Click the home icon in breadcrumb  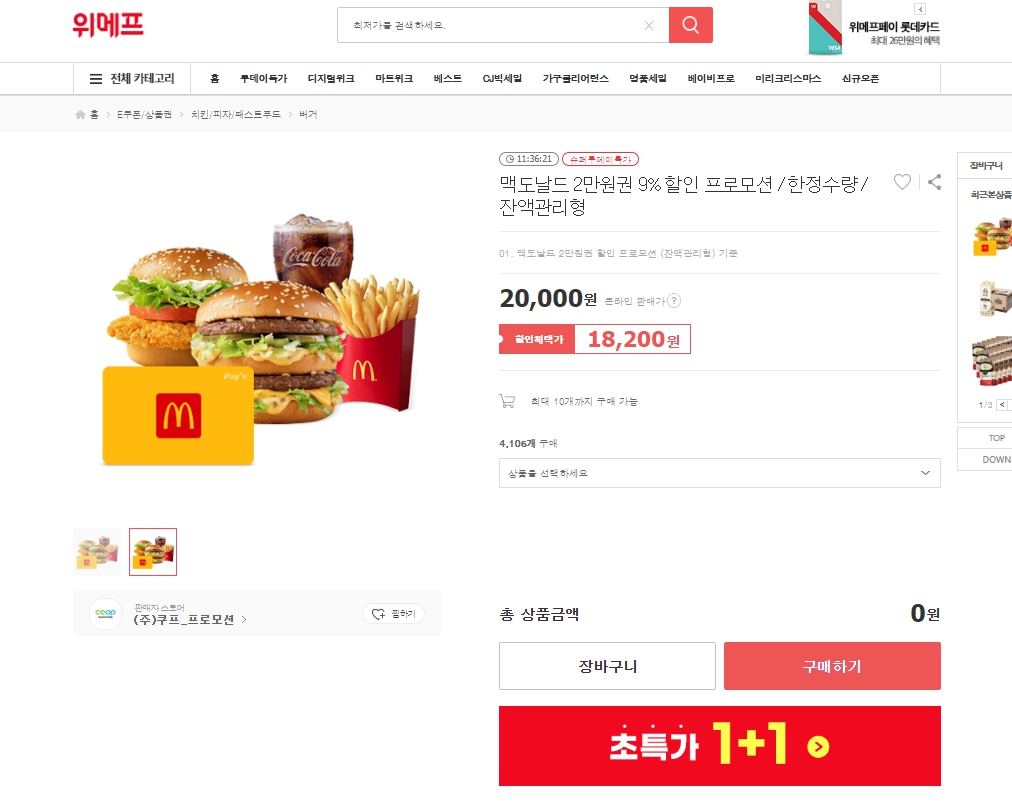(80, 114)
